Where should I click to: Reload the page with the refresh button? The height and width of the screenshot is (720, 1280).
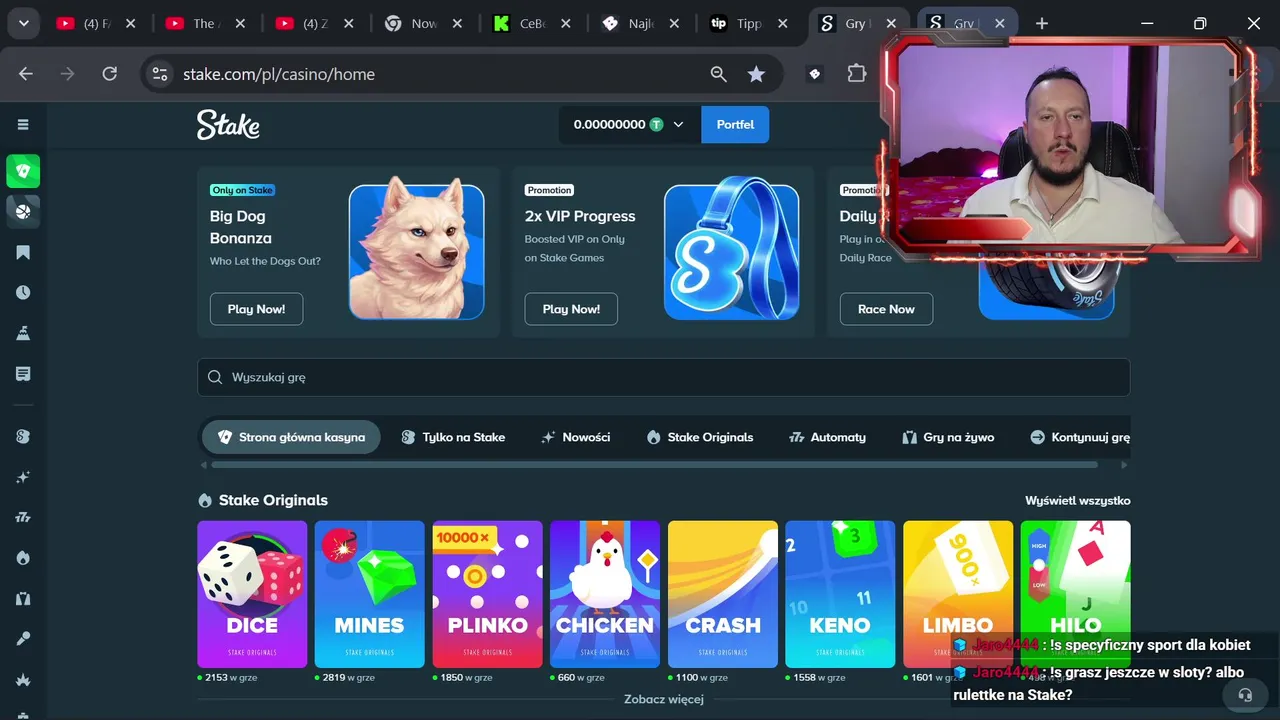[109, 74]
